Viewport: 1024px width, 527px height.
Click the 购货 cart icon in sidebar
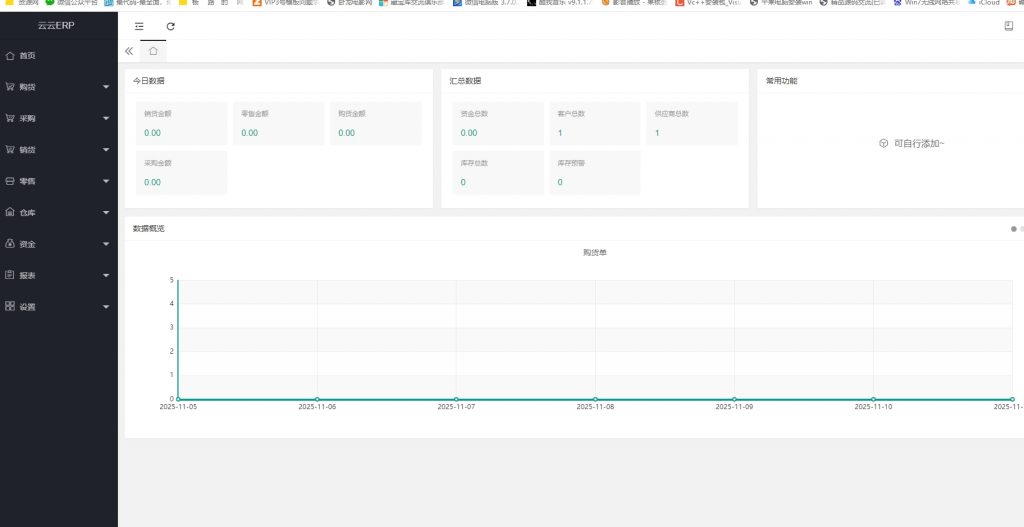click(10, 86)
